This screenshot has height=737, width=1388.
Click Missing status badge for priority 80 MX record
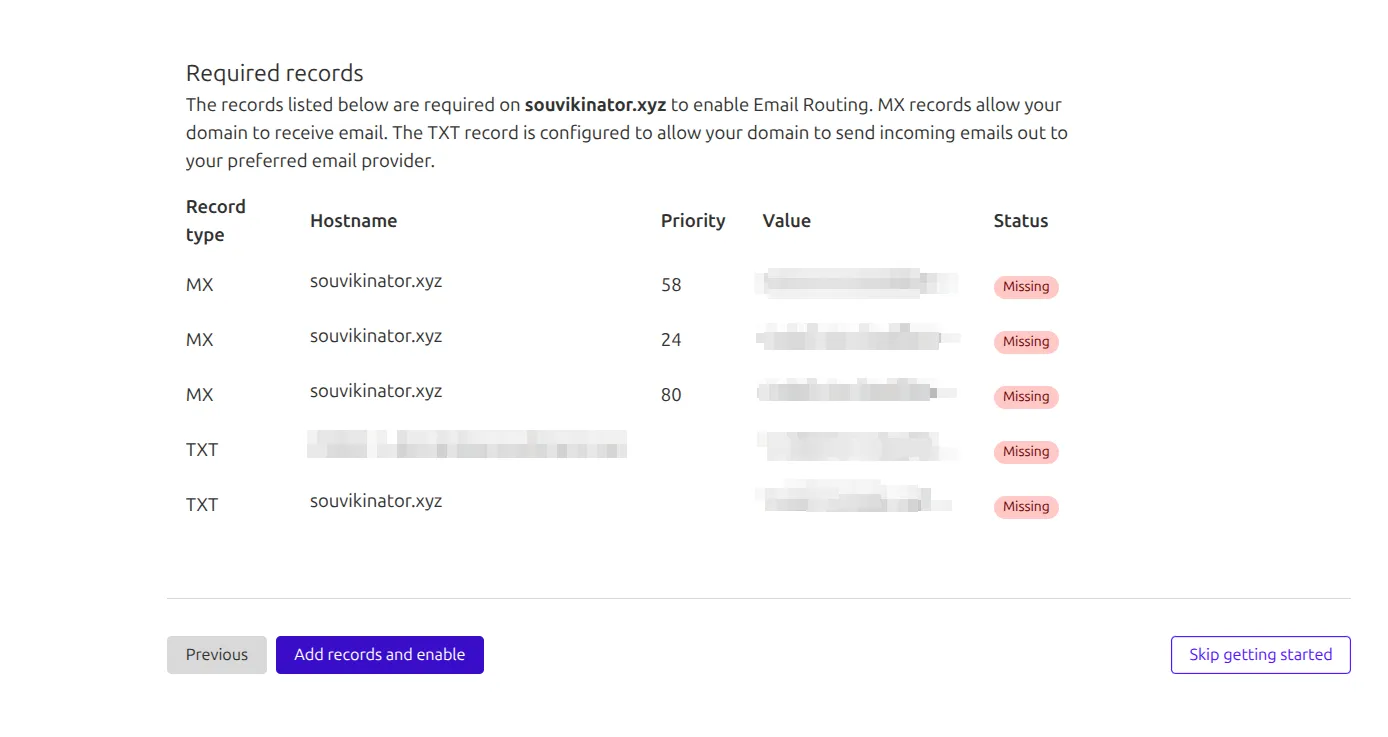1026,397
